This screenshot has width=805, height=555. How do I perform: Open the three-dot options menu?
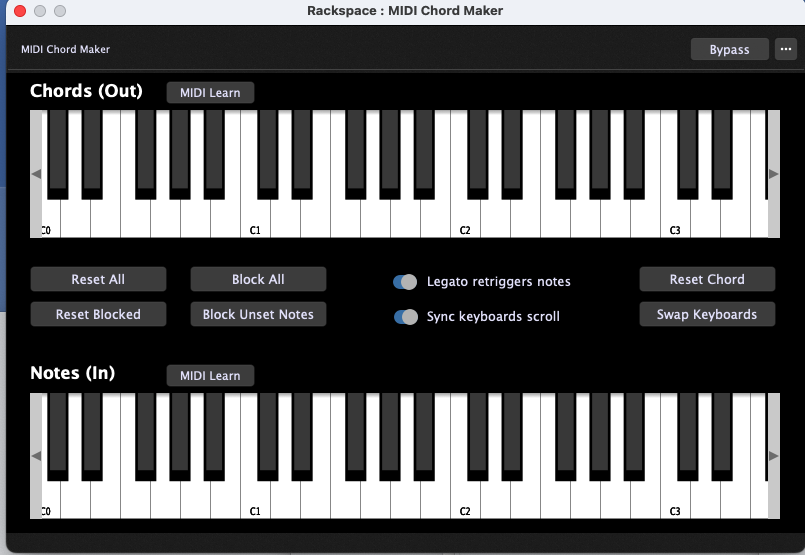click(785, 49)
